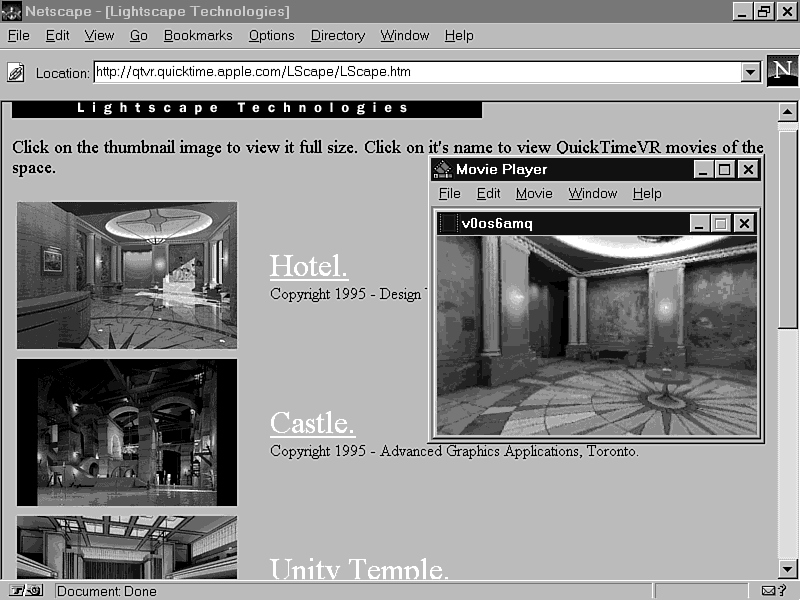Screen dimensions: 800x600
Task: Click the page scrollbar down arrow
Action: tap(787, 569)
